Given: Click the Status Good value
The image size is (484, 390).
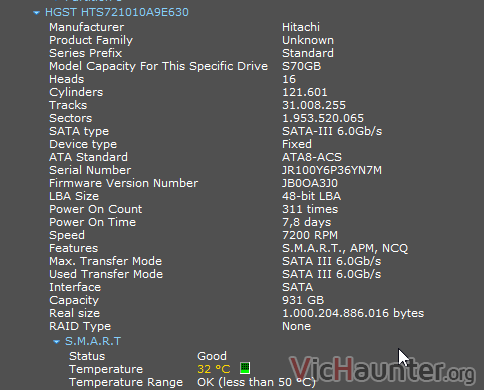Looking at the screenshot, I should [x=212, y=356].
